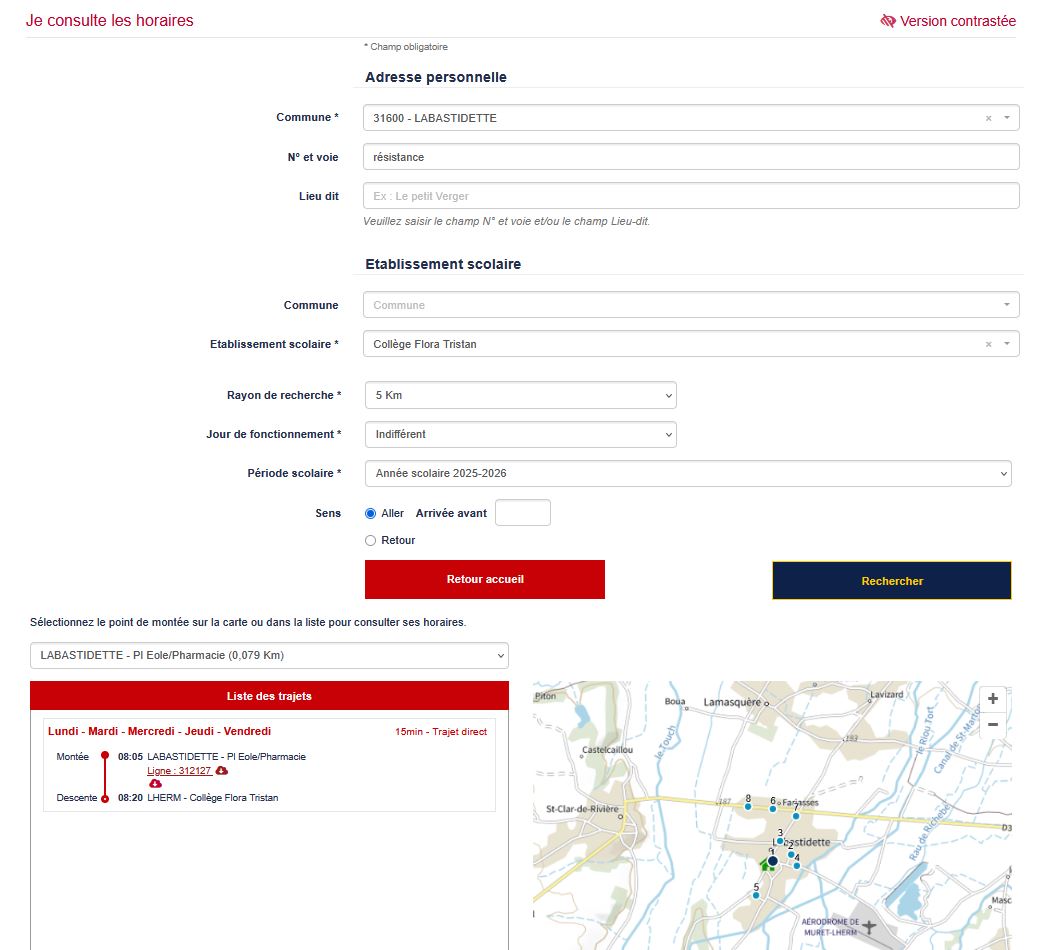Click the Arrivée avant time field
This screenshot has width=1048, height=950.
(x=523, y=513)
